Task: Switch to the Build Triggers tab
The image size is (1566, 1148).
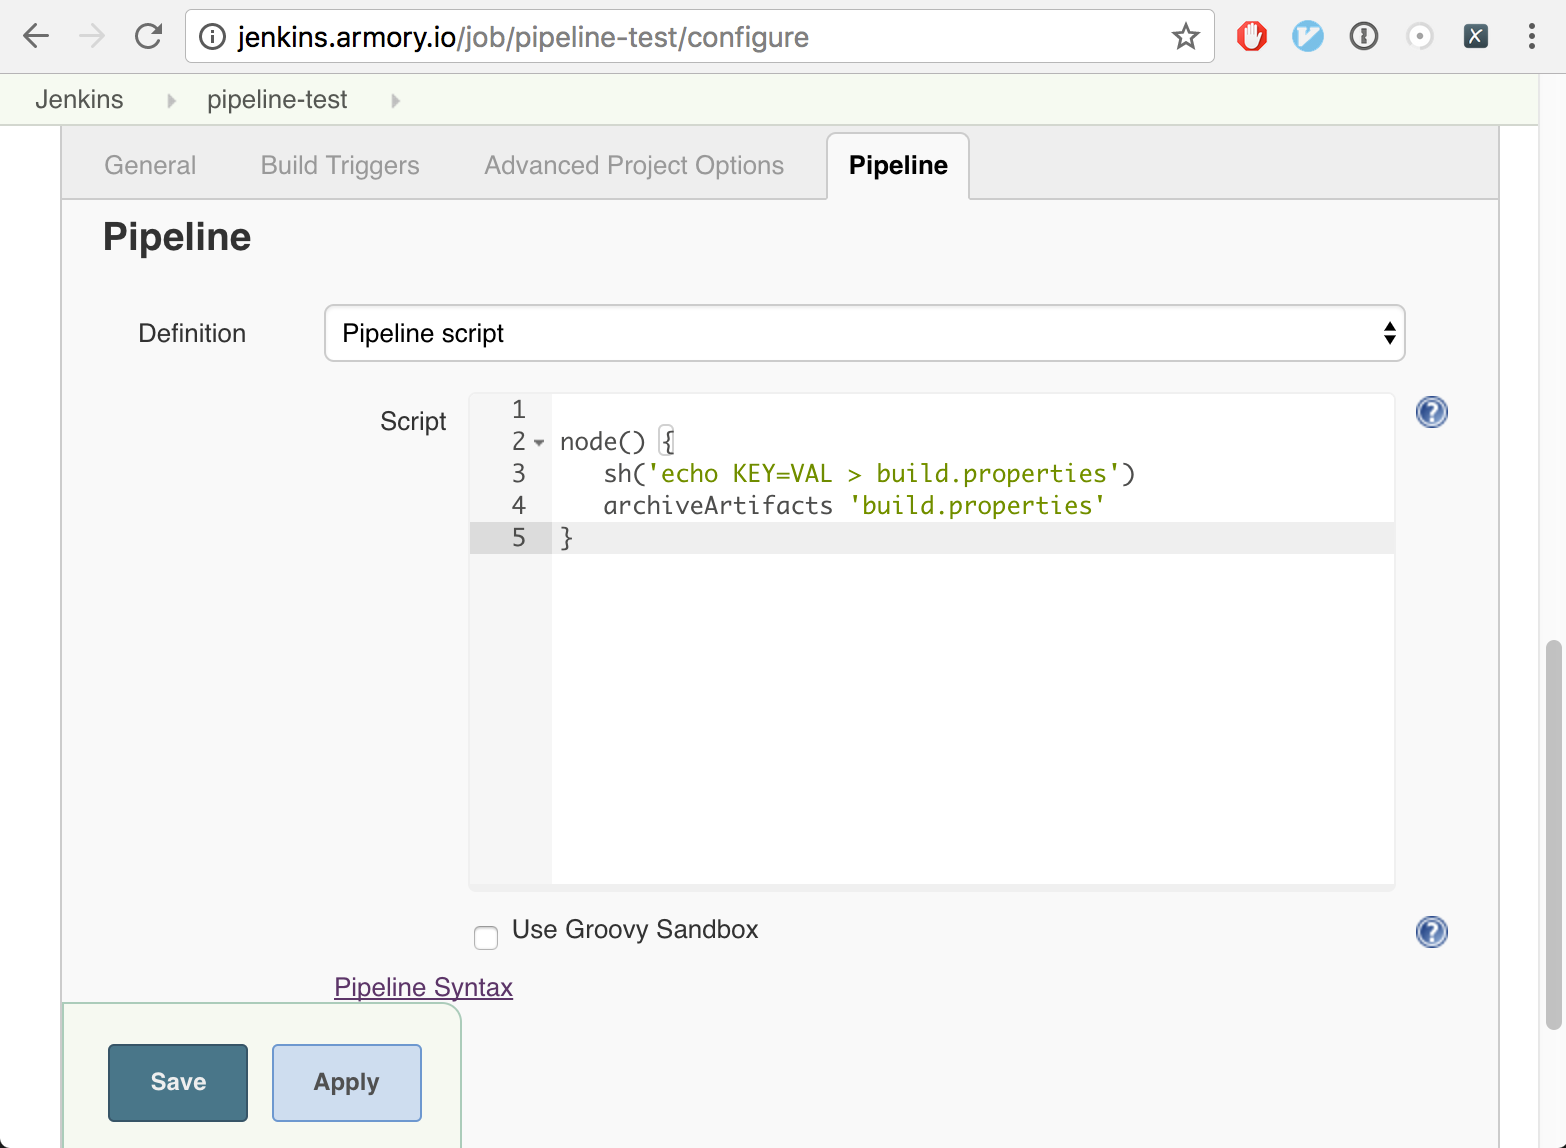Action: (340, 165)
